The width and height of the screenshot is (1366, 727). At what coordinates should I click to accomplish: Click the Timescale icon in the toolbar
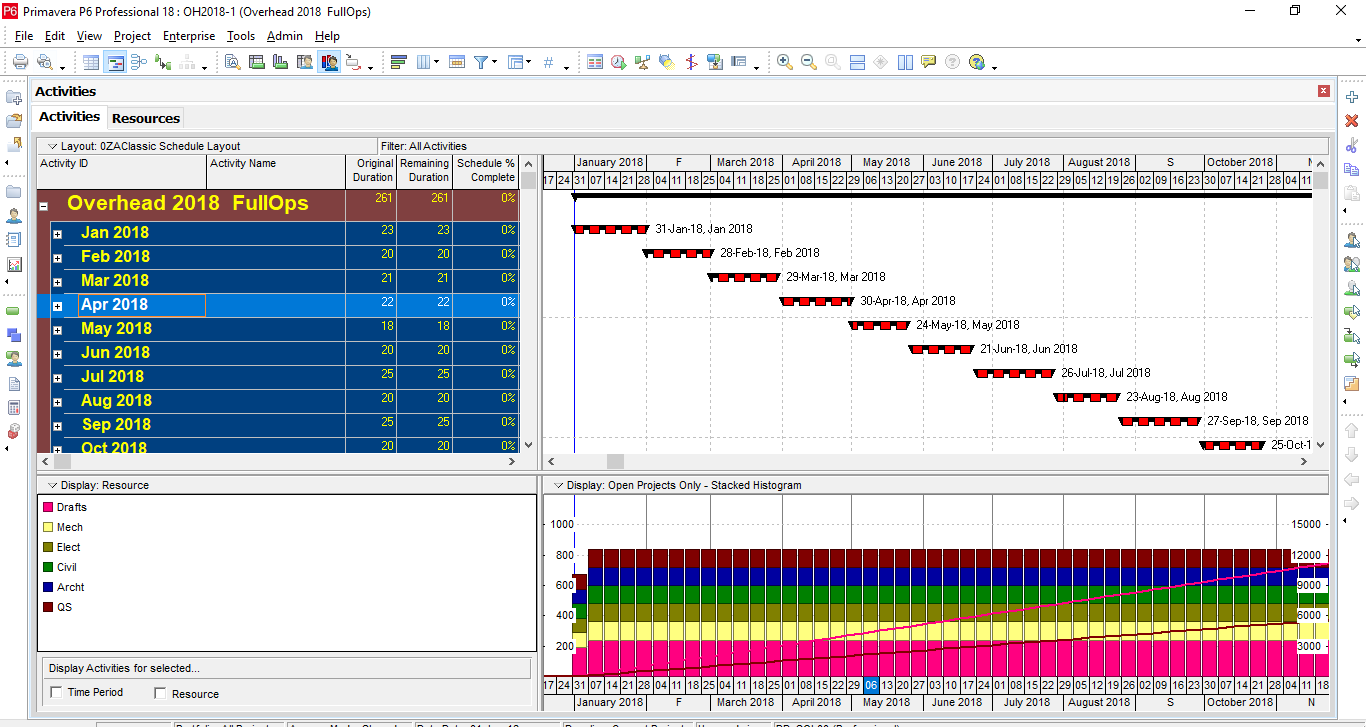click(x=457, y=62)
